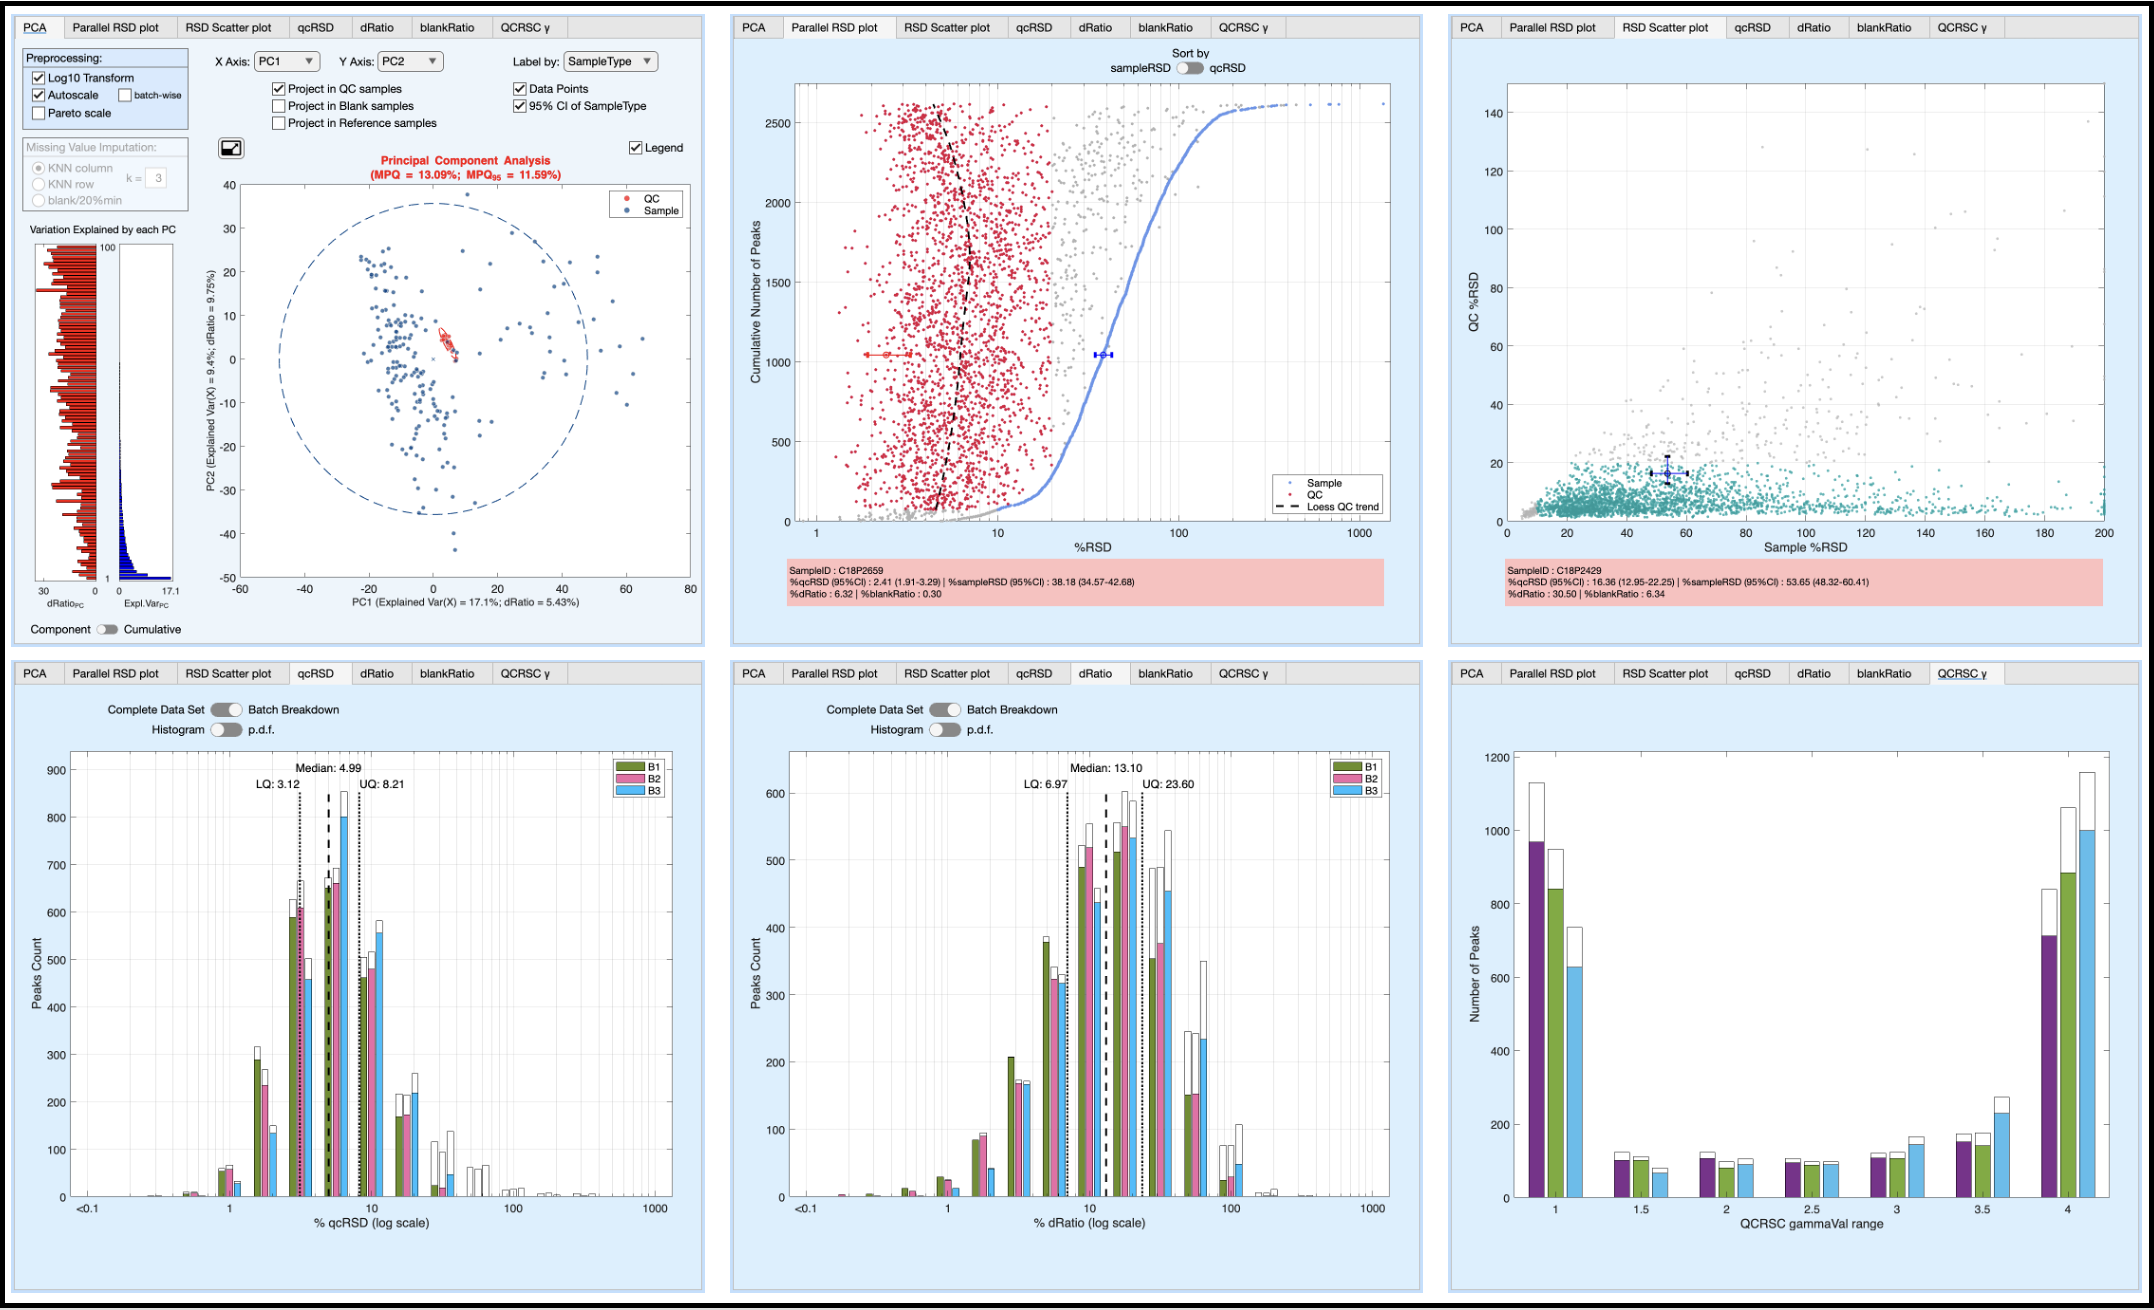2154x1310 pixels.
Task: Click the Median: 4.99 label
Action: tap(328, 768)
